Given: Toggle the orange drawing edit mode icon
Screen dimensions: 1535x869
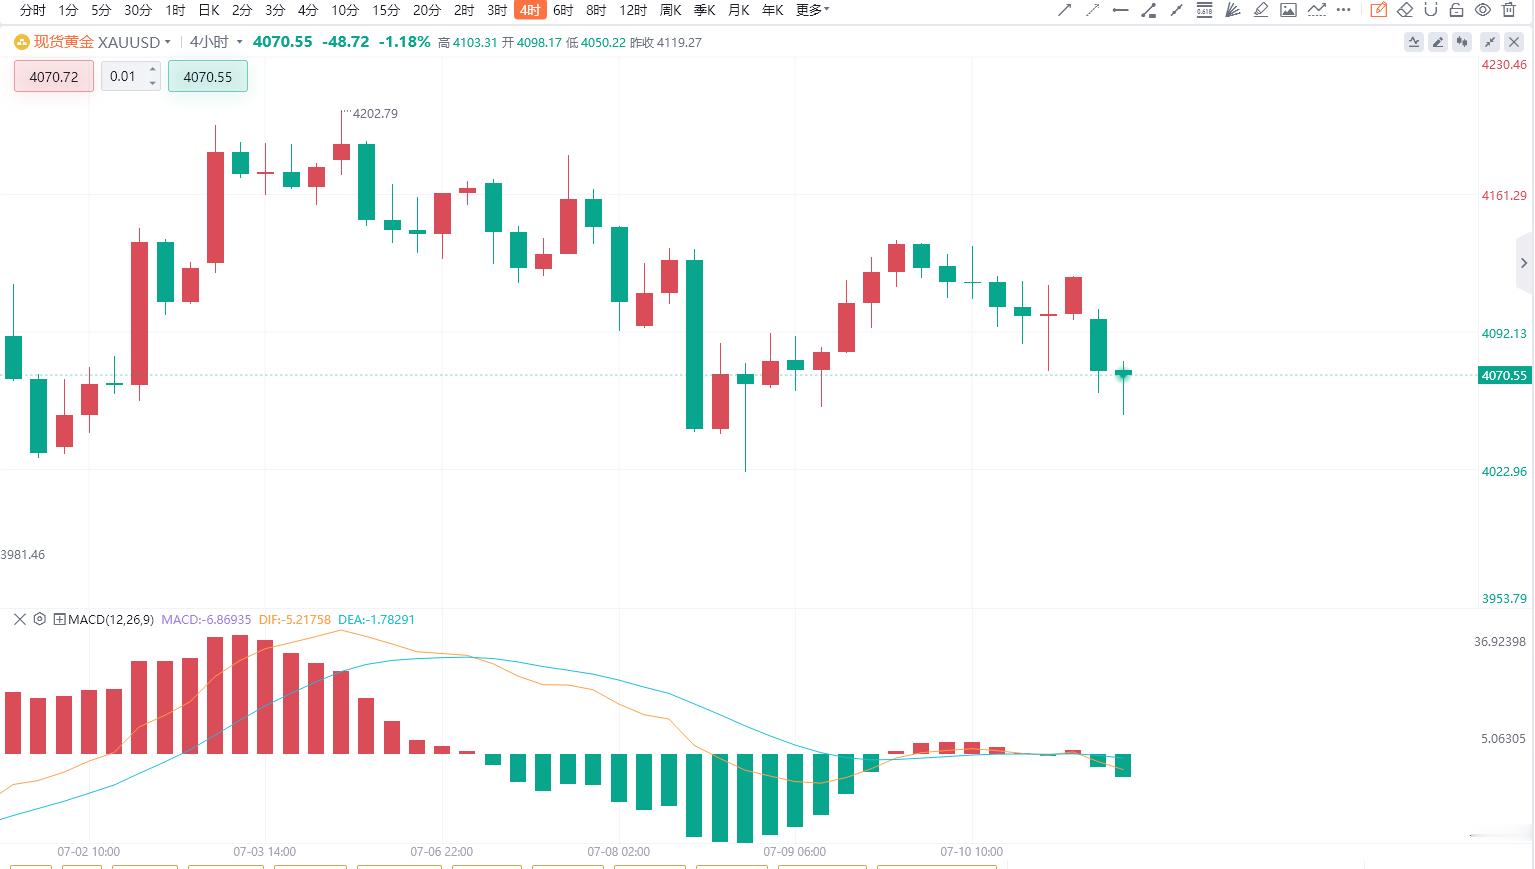Looking at the screenshot, I should point(1379,10).
